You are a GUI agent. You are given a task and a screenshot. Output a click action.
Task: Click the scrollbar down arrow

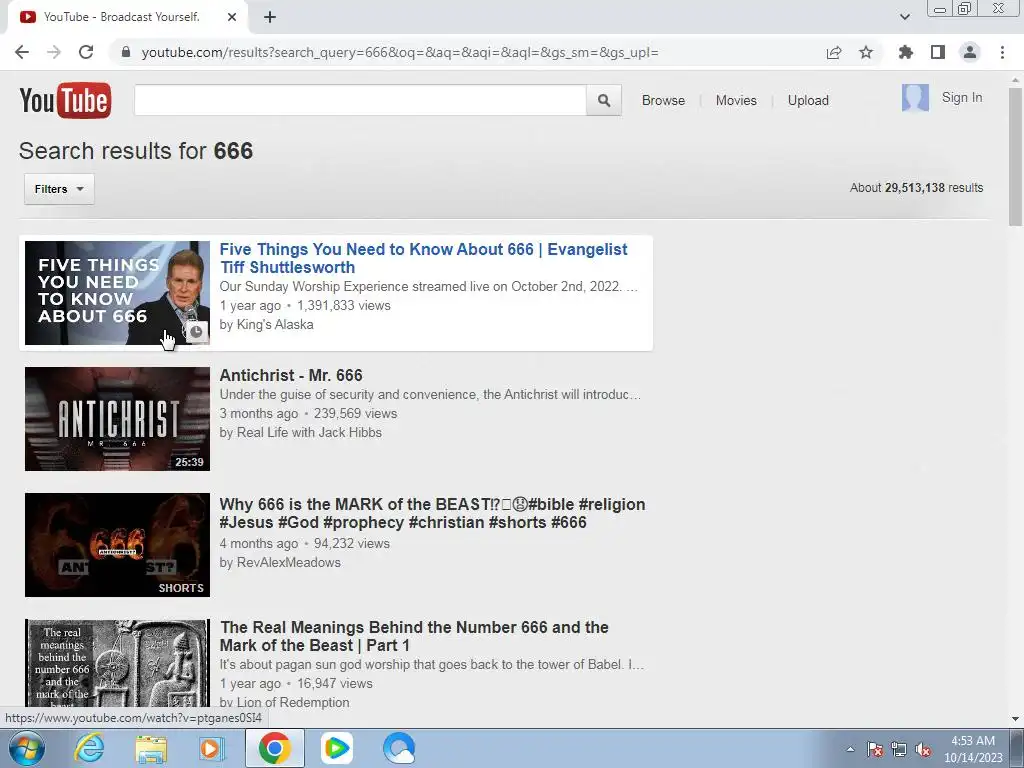1015,719
